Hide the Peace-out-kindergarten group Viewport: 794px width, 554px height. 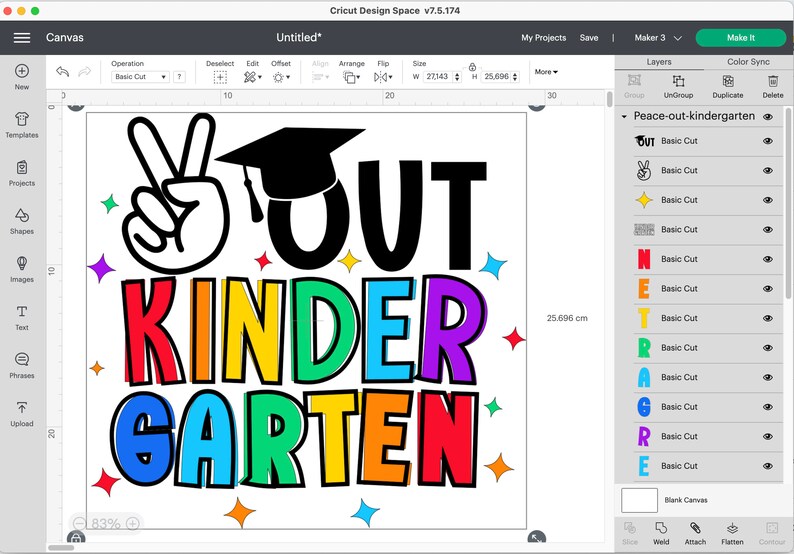(x=768, y=117)
